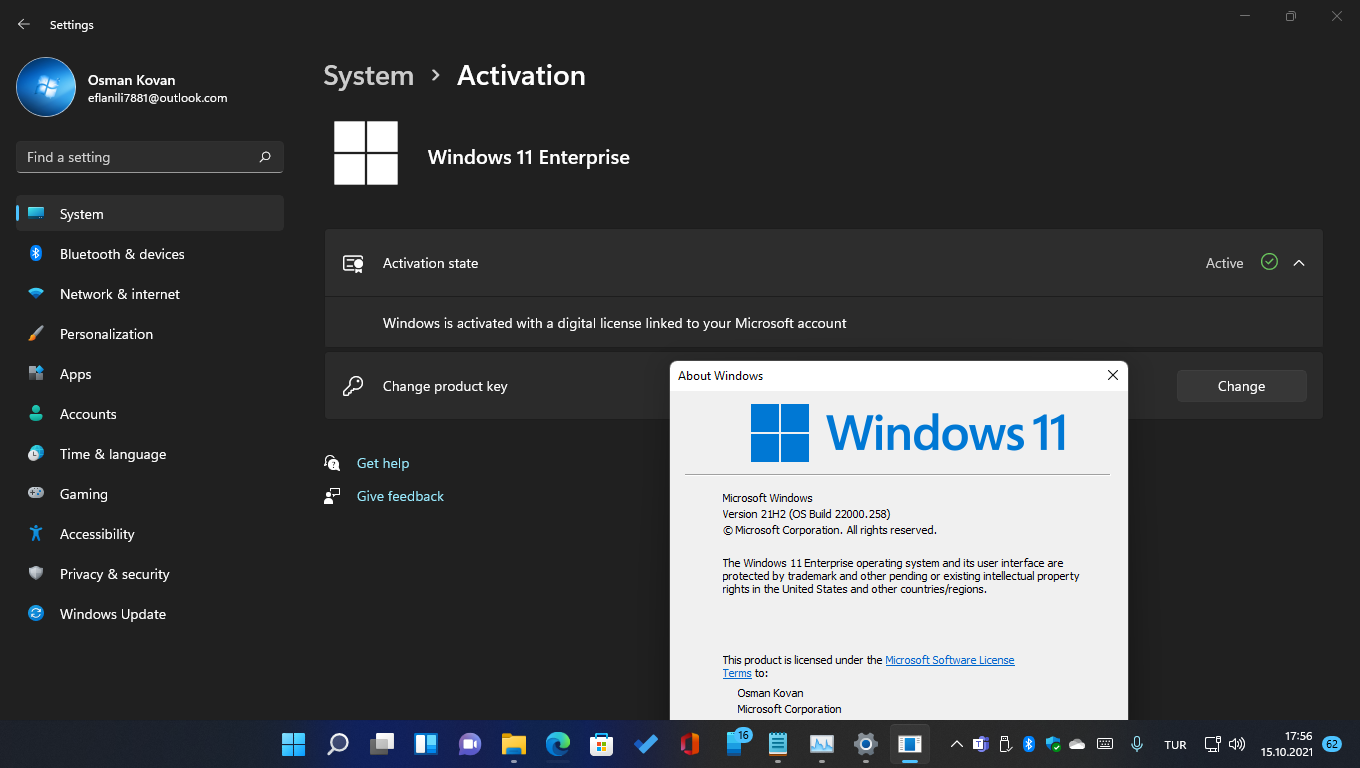
Task: Open Microsoft Store from the taskbar
Action: pos(602,744)
